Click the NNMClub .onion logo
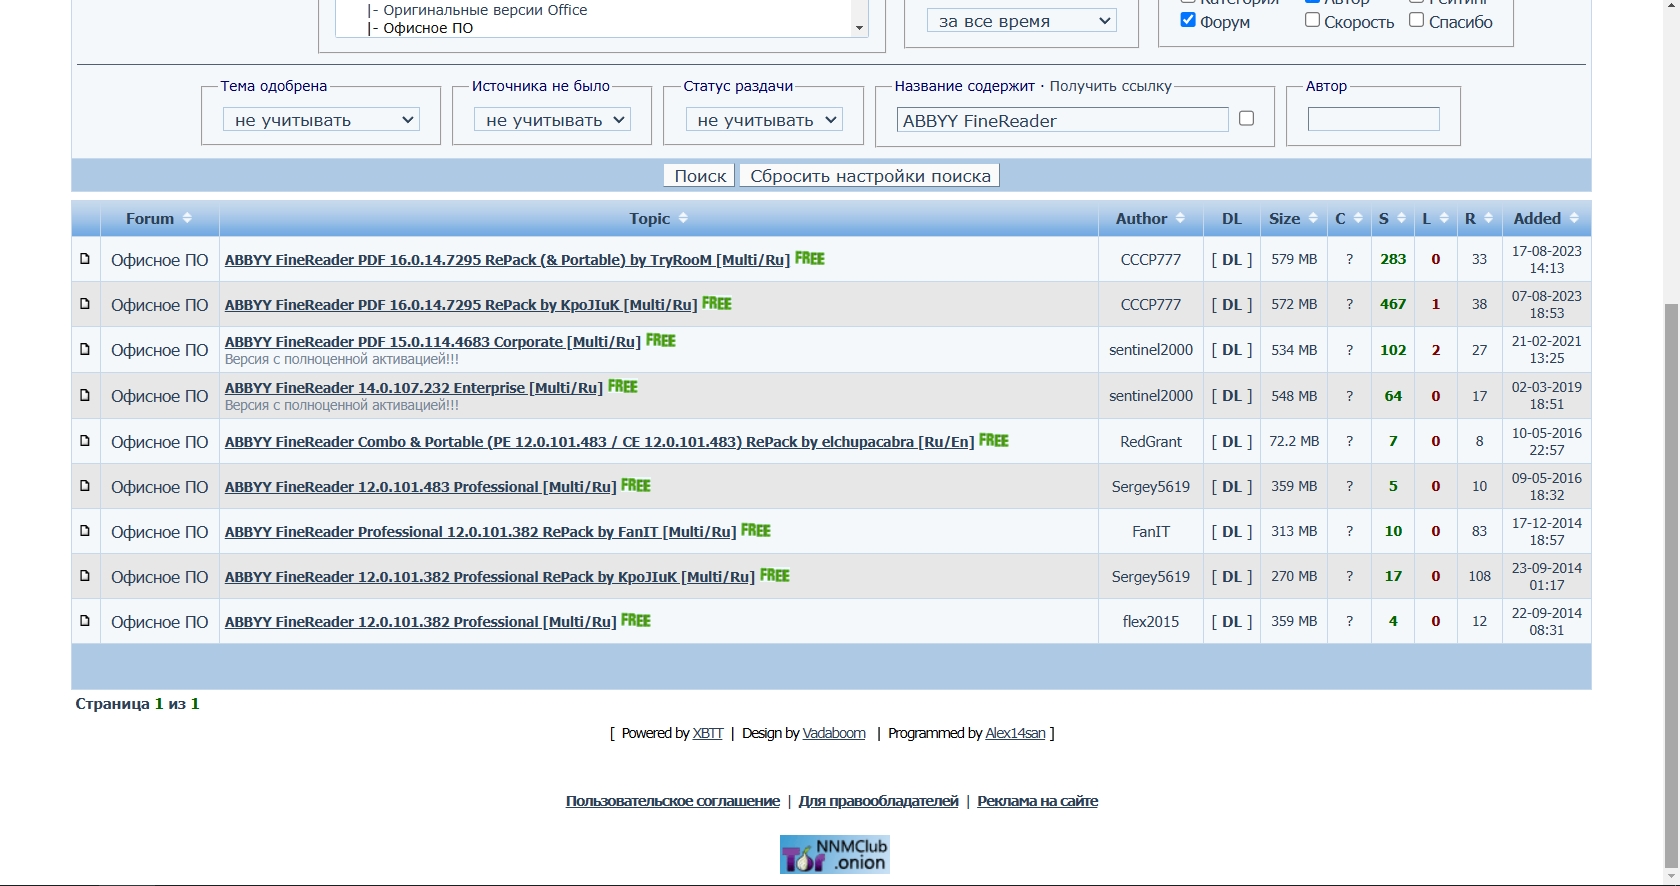1680x886 pixels. coord(834,855)
